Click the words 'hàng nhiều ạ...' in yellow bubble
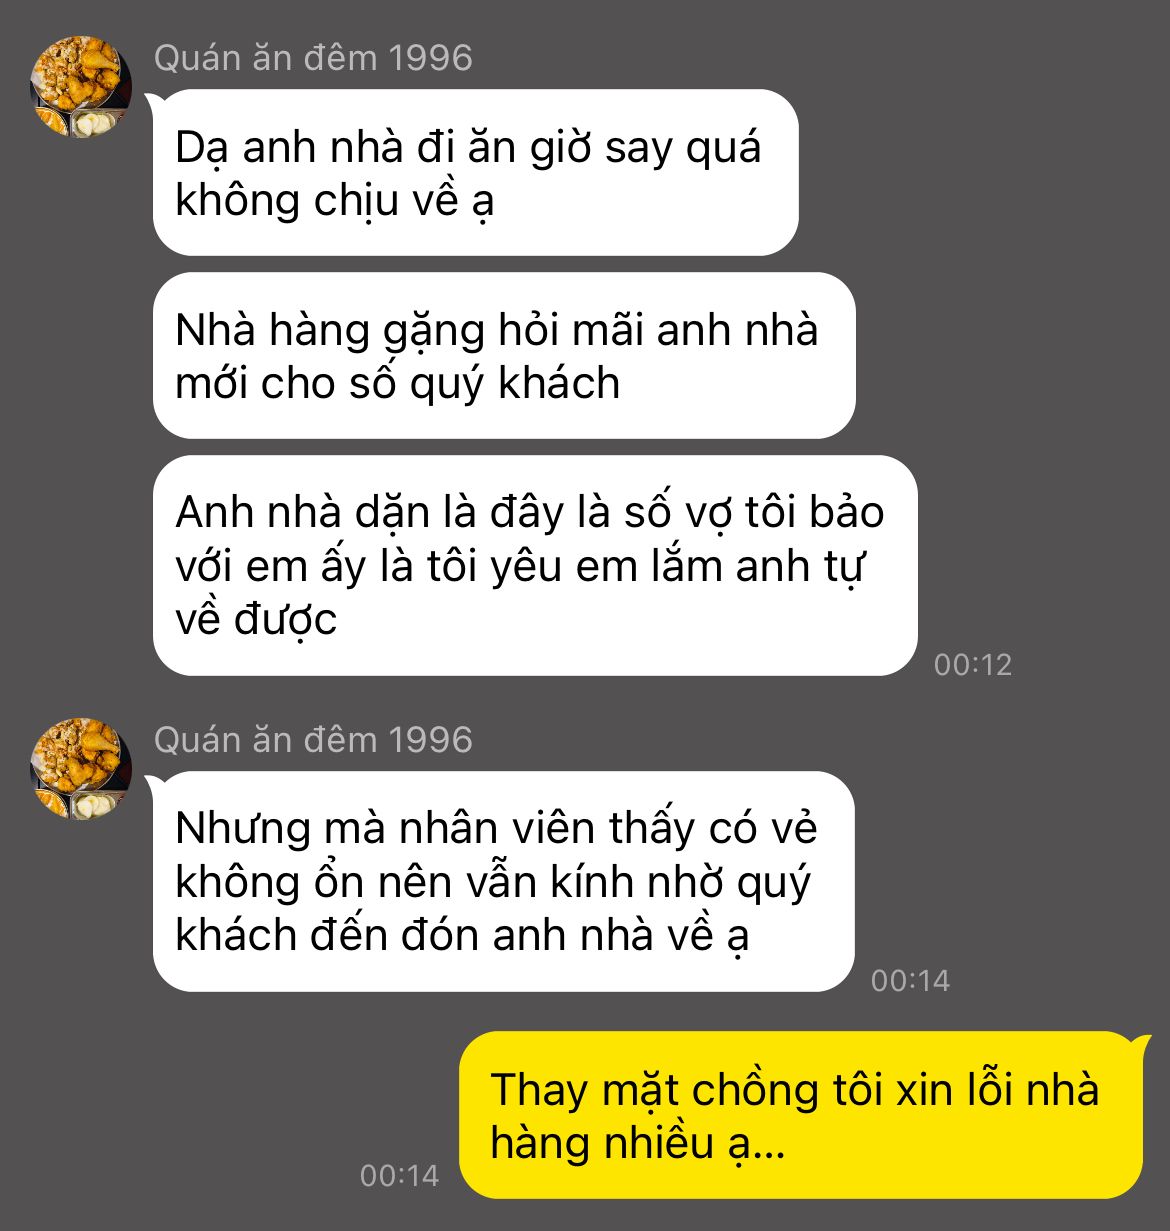 tap(638, 1143)
